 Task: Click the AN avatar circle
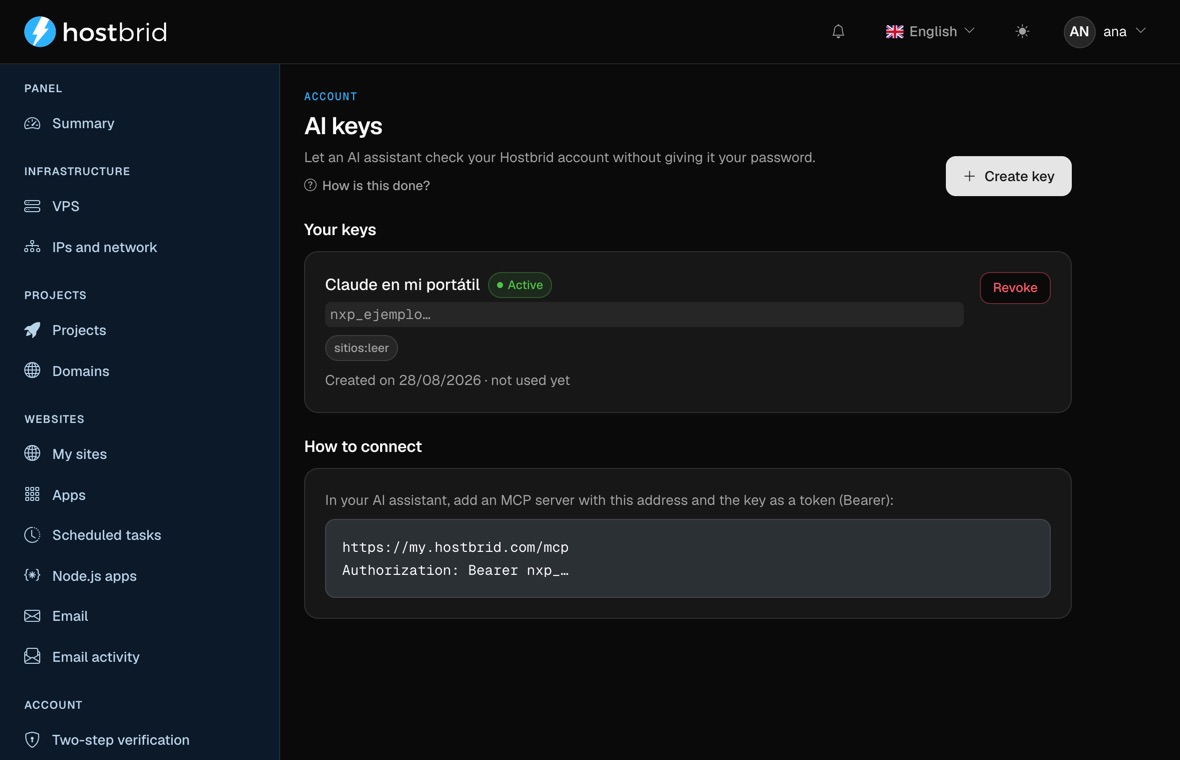pos(1078,32)
